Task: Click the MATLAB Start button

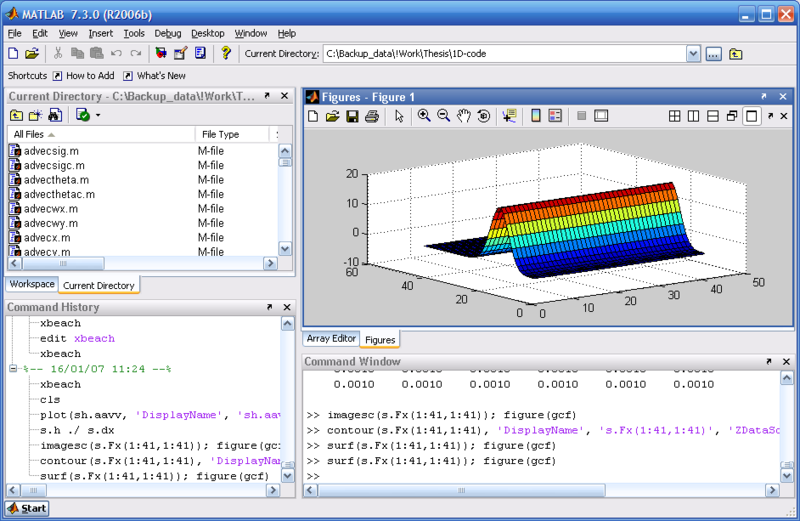Action: (27, 508)
